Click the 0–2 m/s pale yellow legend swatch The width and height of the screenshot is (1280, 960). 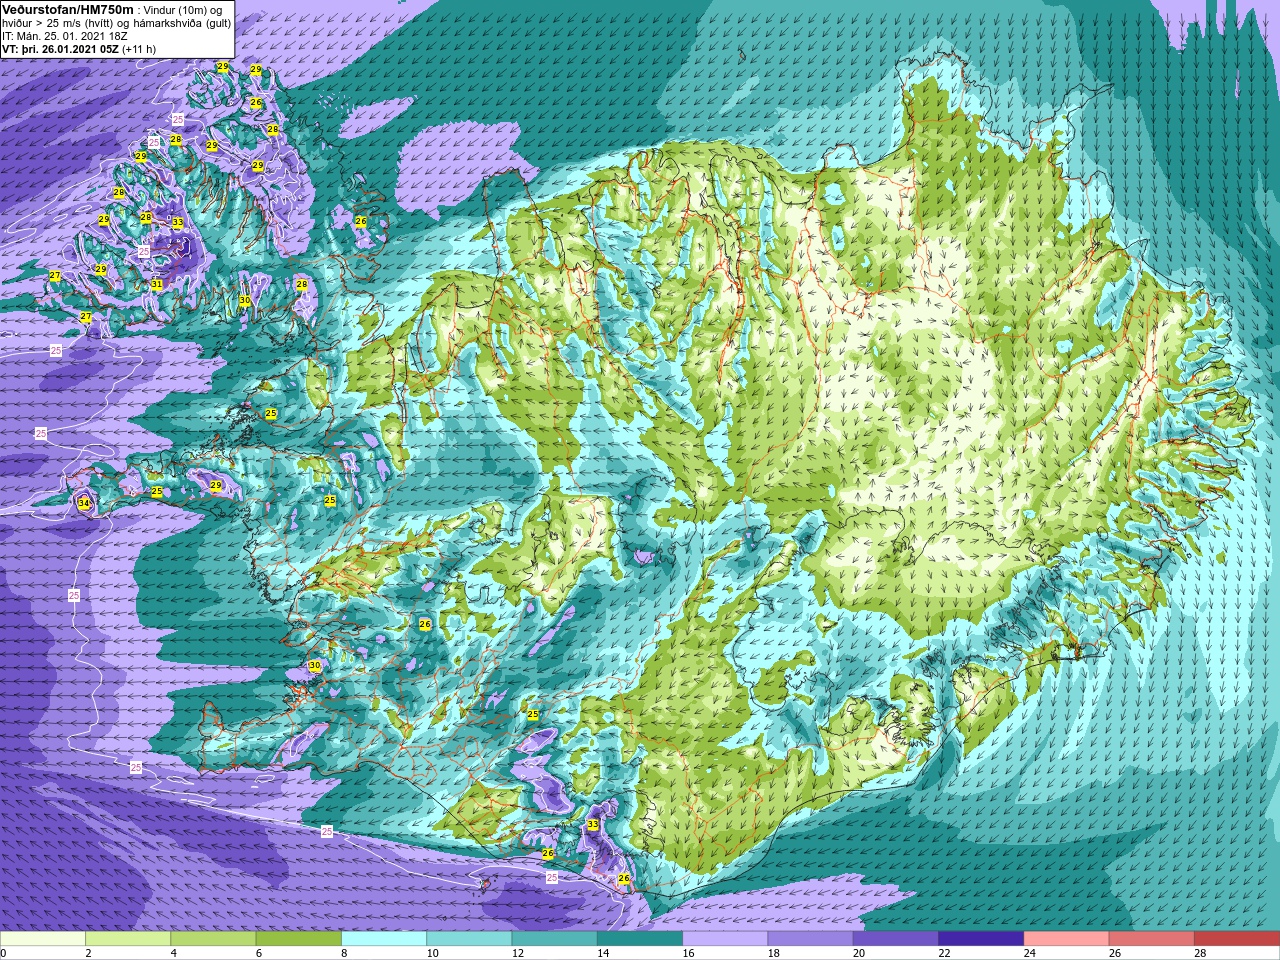click(43, 939)
